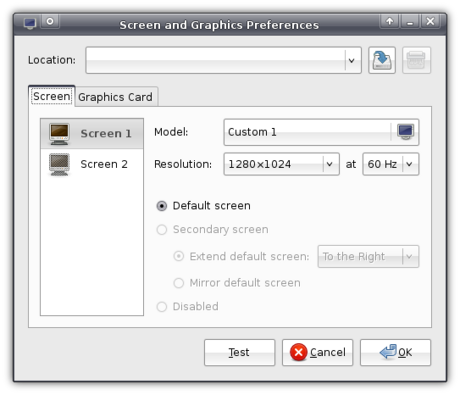The height and width of the screenshot is (395, 460).
Task: Switch to the Screen tab
Action: (52, 96)
